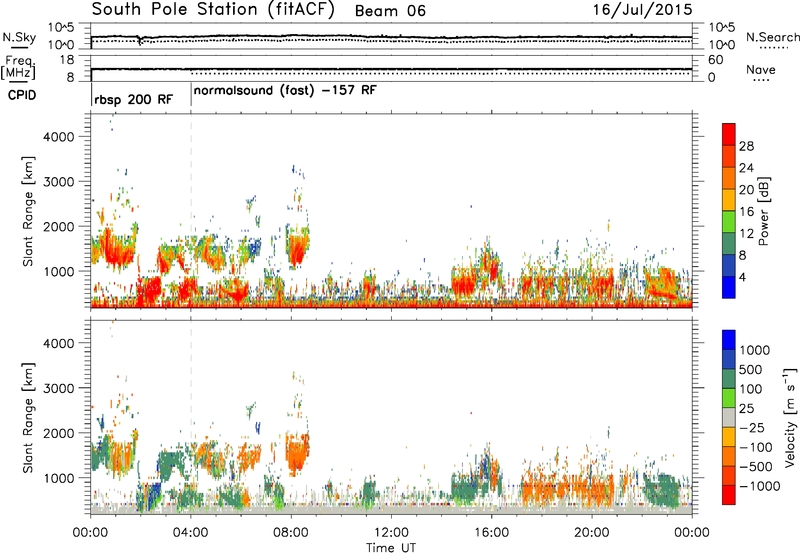This screenshot has width=800, height=554.
Task: Click the "12:00" time axis label
Action: point(391,533)
